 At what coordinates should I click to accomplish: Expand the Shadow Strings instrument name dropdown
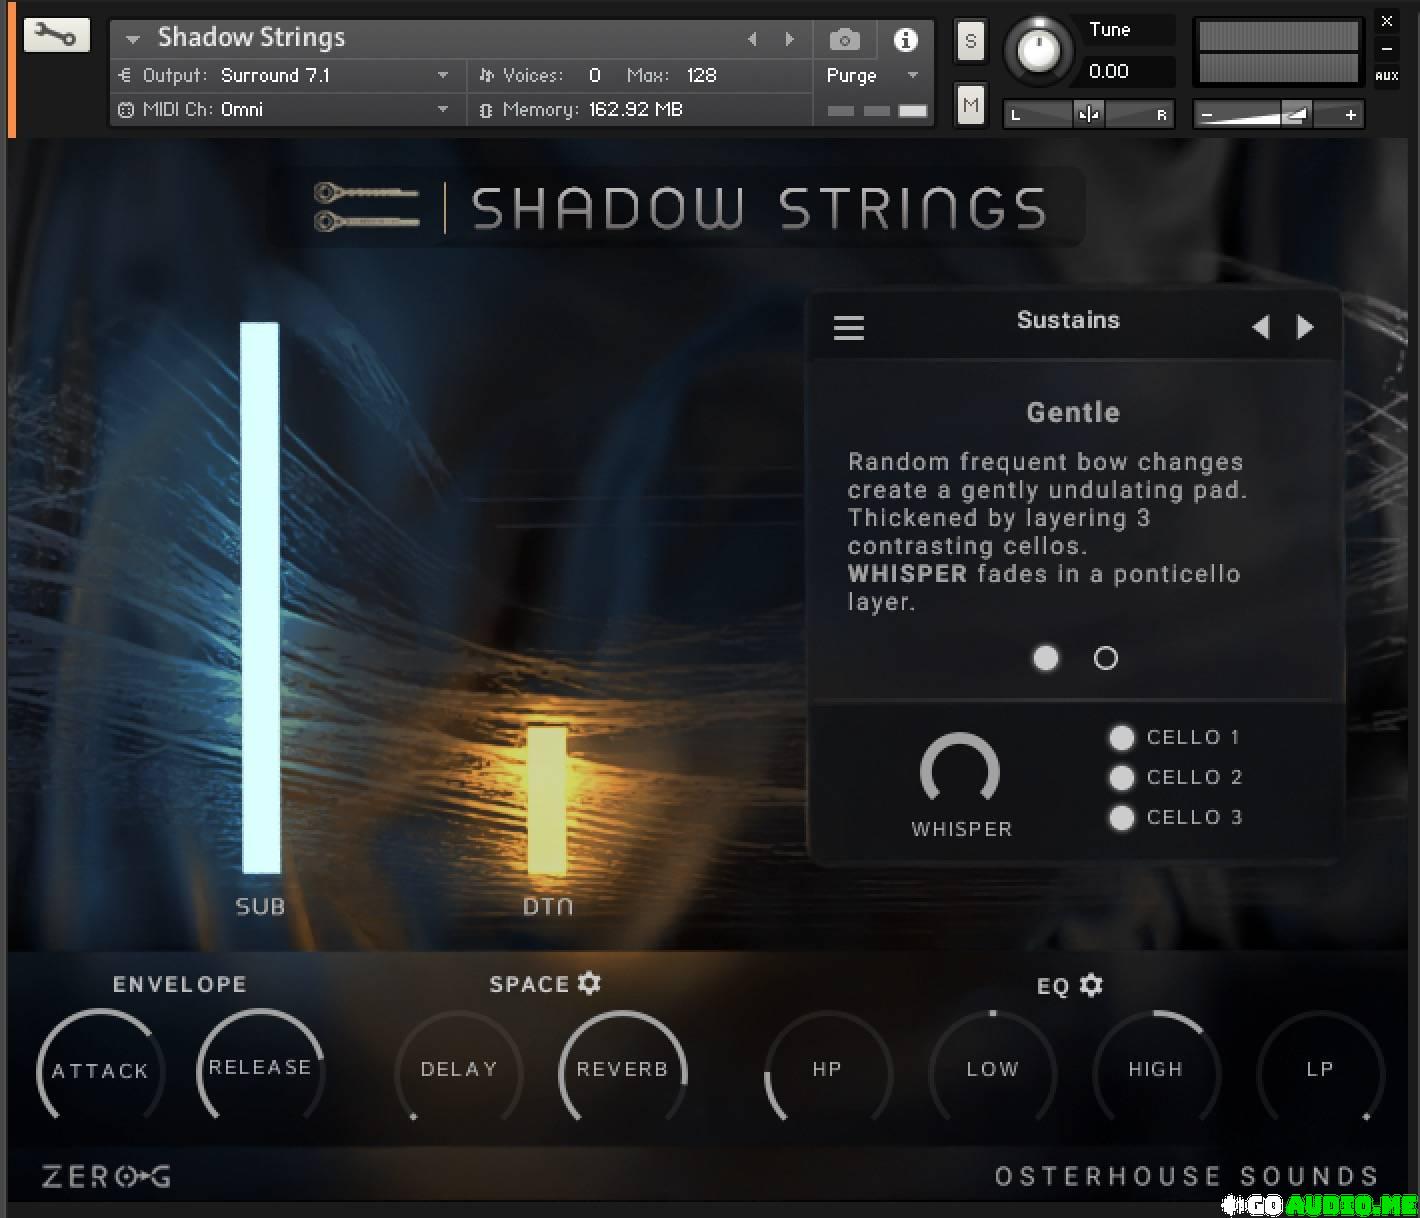tap(132, 40)
